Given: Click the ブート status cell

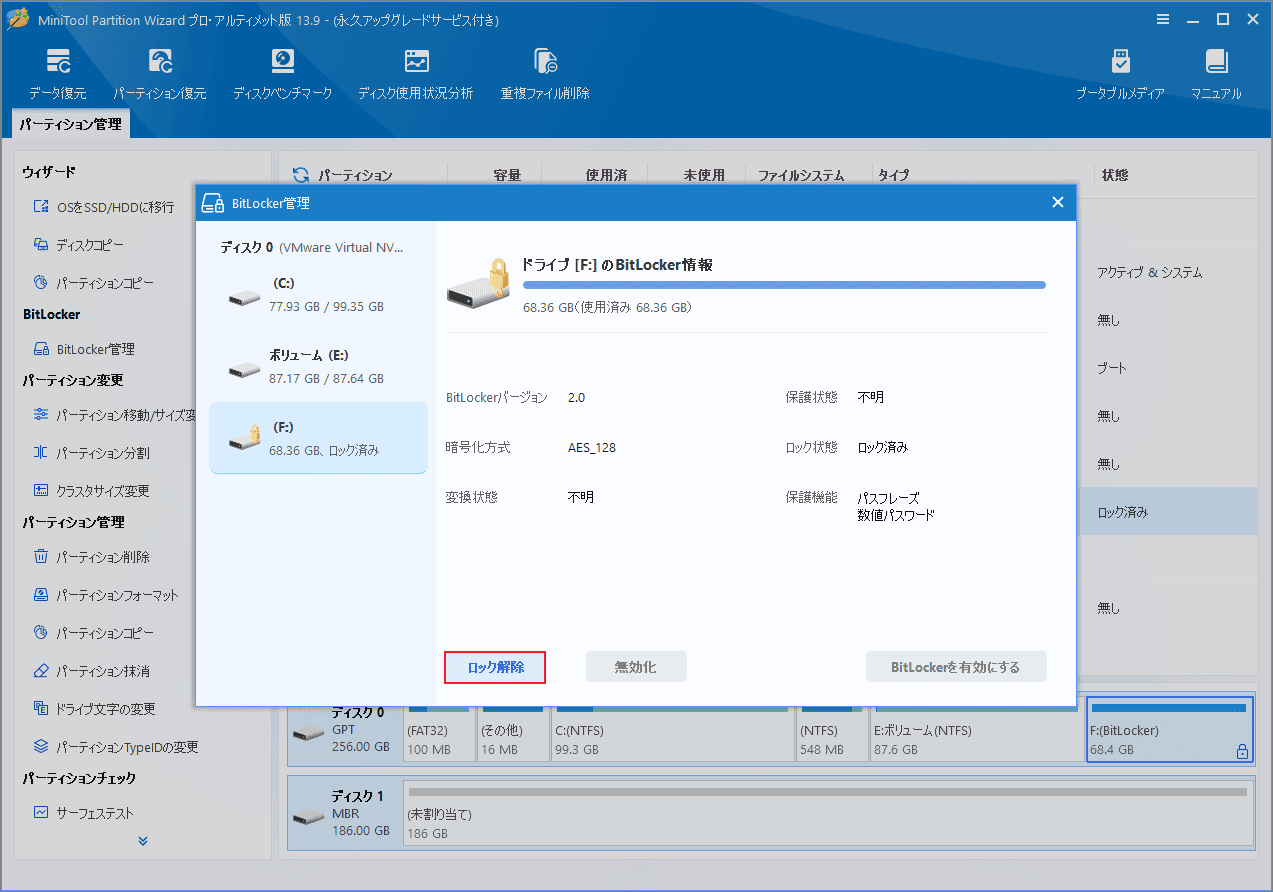Looking at the screenshot, I should pos(1111,368).
